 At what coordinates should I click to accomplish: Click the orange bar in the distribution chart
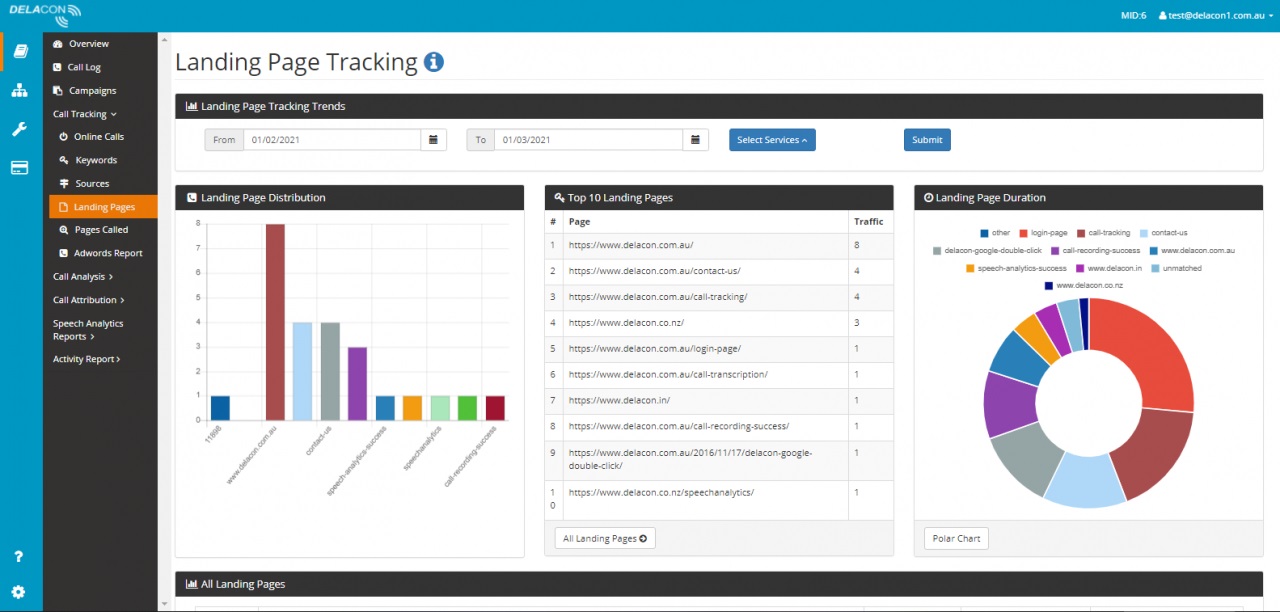coord(412,408)
